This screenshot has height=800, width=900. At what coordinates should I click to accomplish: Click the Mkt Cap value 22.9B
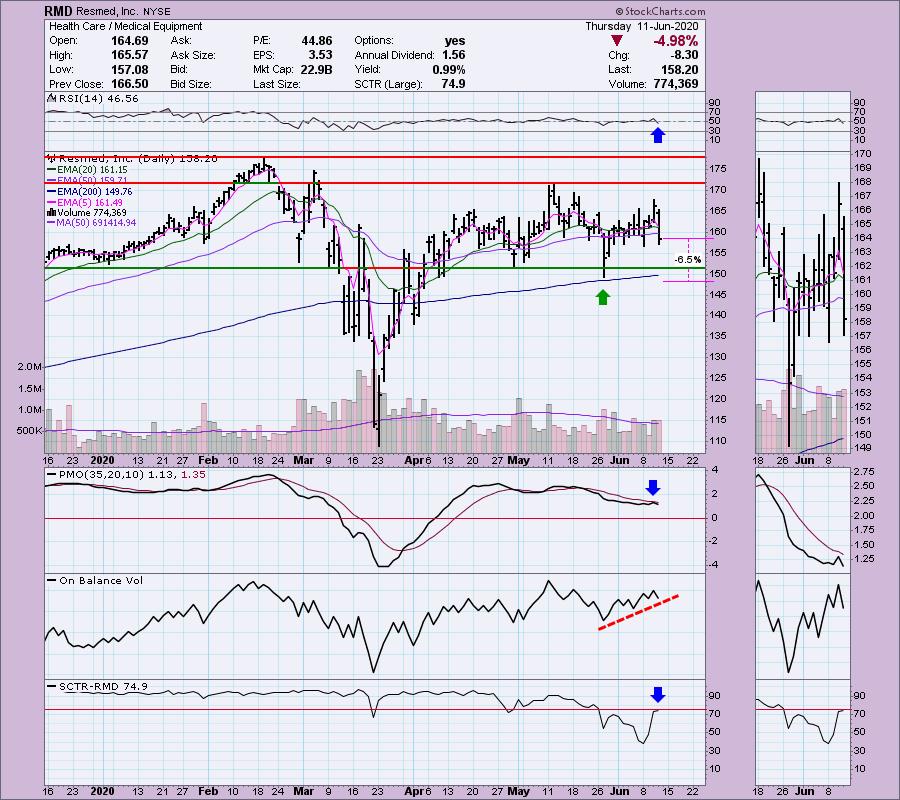[316, 69]
